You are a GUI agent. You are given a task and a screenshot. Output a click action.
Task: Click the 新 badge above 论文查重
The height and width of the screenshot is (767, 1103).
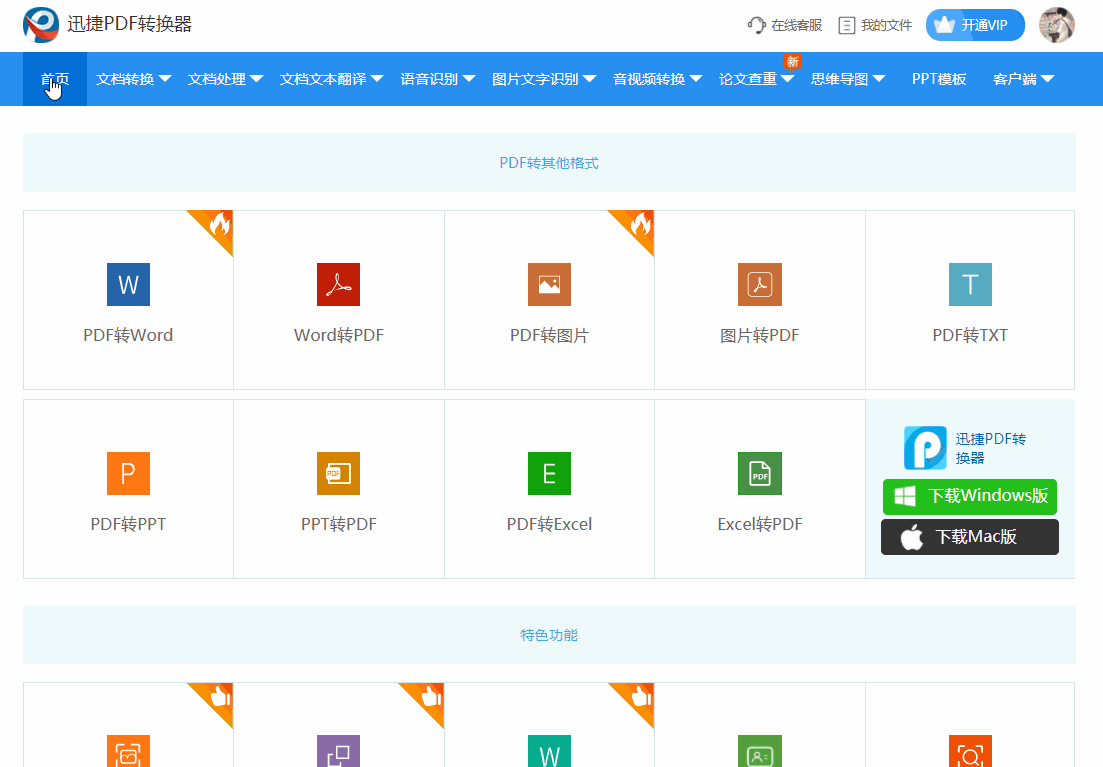tap(793, 62)
